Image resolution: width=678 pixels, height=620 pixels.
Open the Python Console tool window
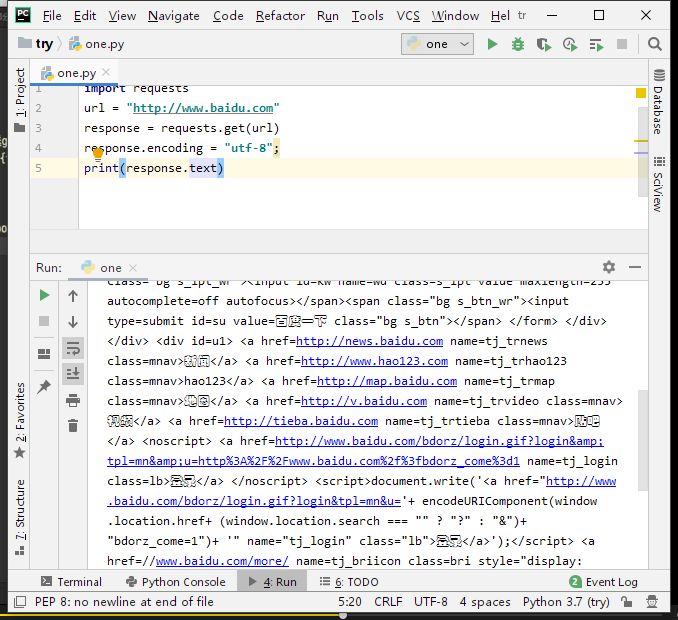pyautogui.click(x=176, y=582)
